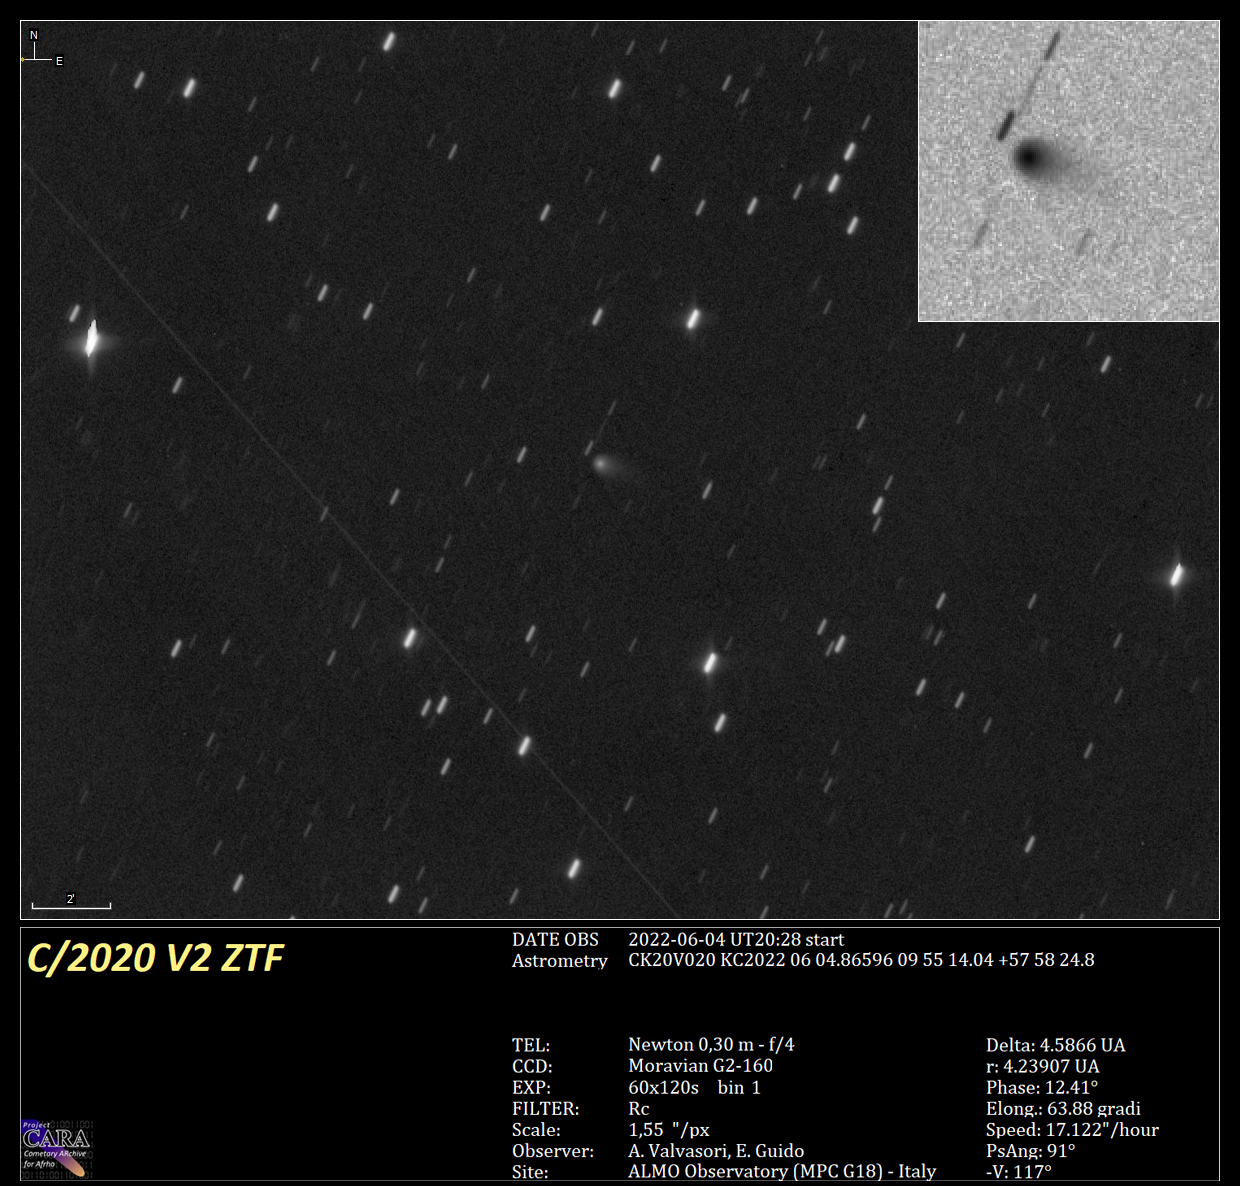1240x1186 pixels.
Task: Click the CARA project logo
Action: [57, 1149]
